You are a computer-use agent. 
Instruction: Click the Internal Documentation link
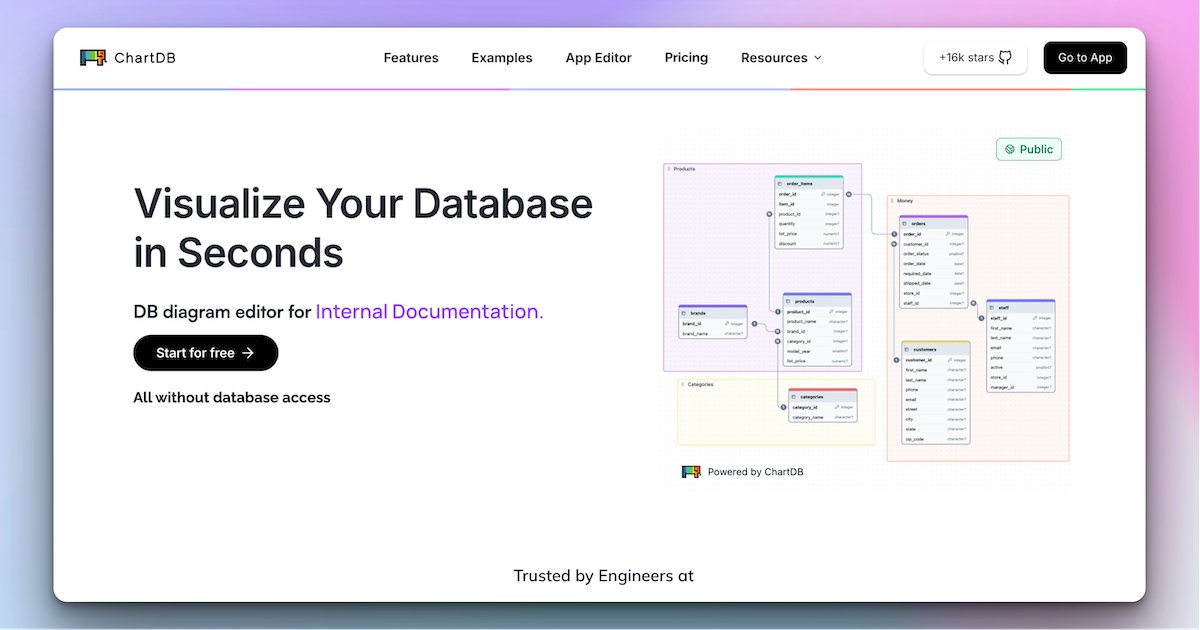(428, 311)
